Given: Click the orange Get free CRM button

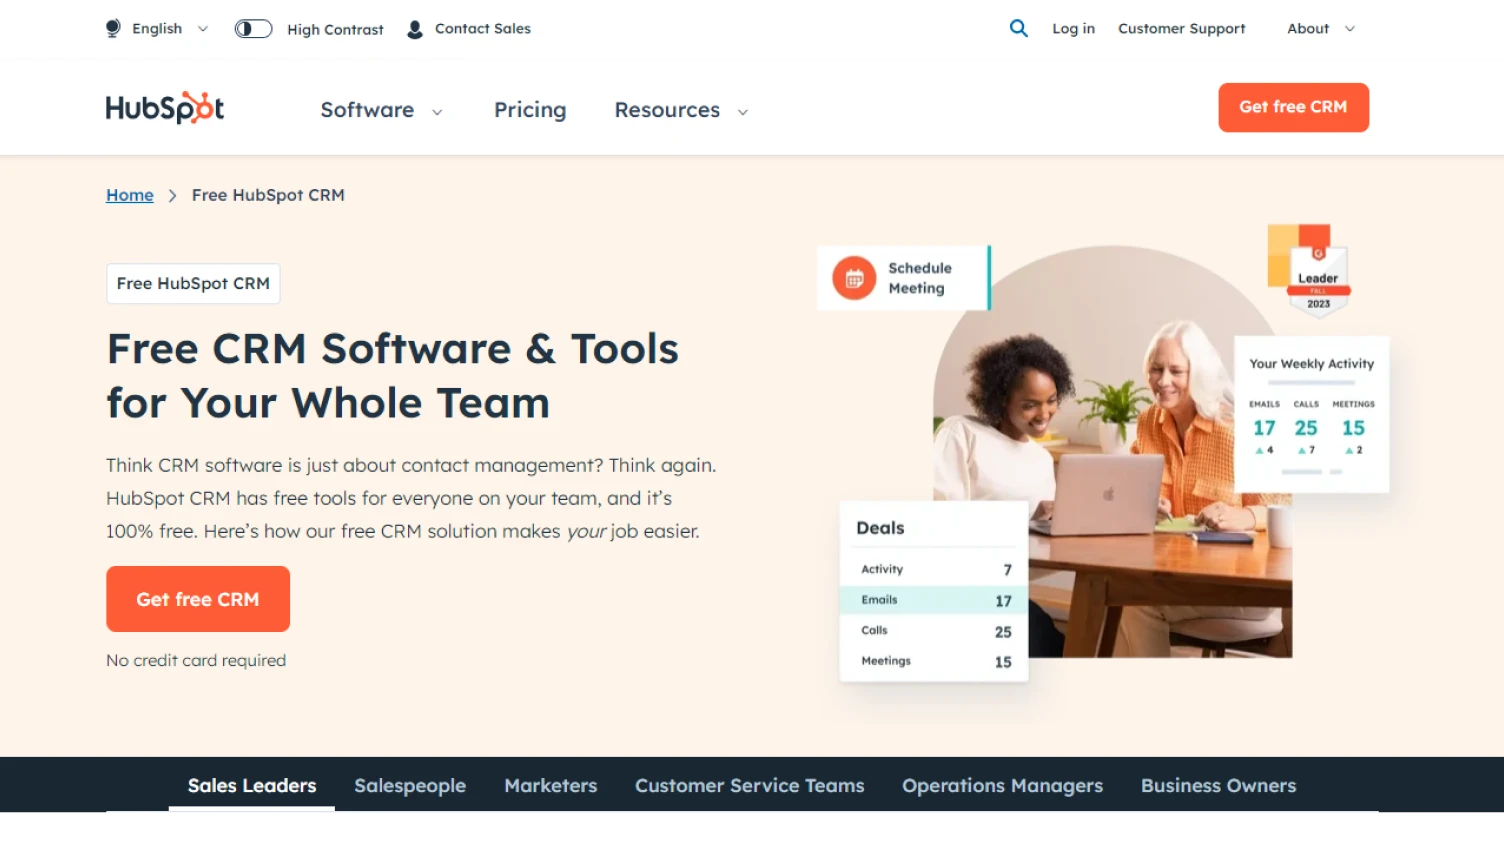Looking at the screenshot, I should click(197, 598).
